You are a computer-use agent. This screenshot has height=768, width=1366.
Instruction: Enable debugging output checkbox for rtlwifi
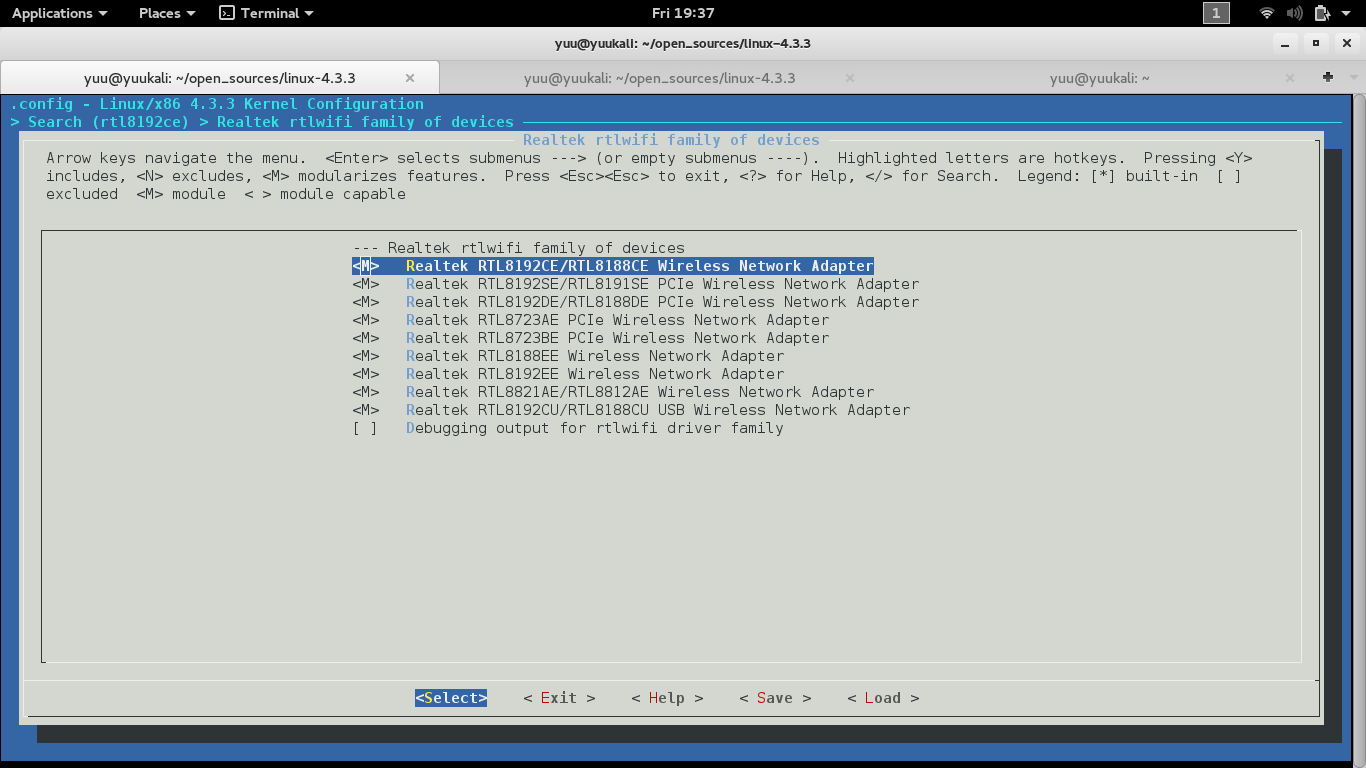point(366,428)
